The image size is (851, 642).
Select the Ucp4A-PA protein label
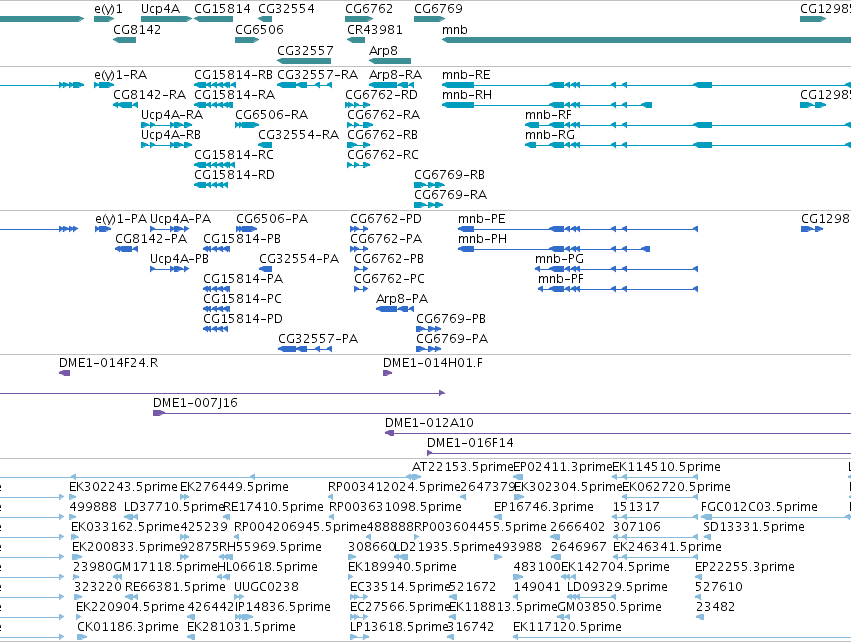[x=181, y=219]
